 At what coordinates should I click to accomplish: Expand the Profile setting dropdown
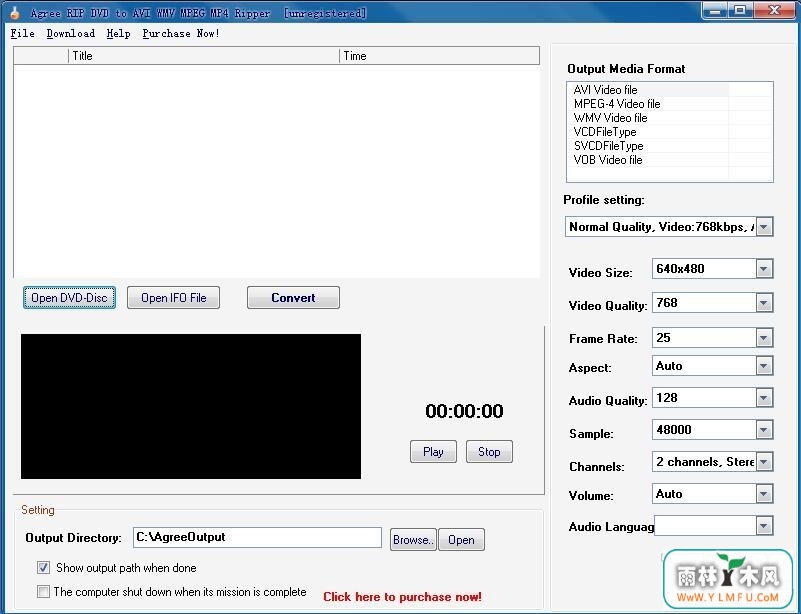click(764, 227)
